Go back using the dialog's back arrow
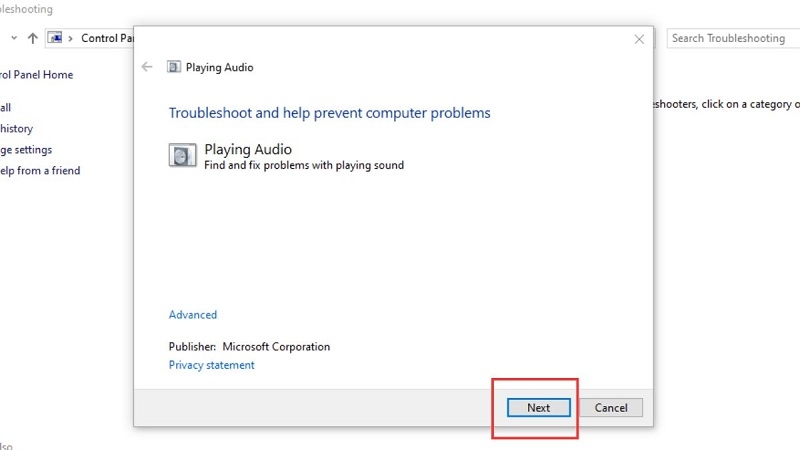The width and height of the screenshot is (800, 450). (148, 67)
